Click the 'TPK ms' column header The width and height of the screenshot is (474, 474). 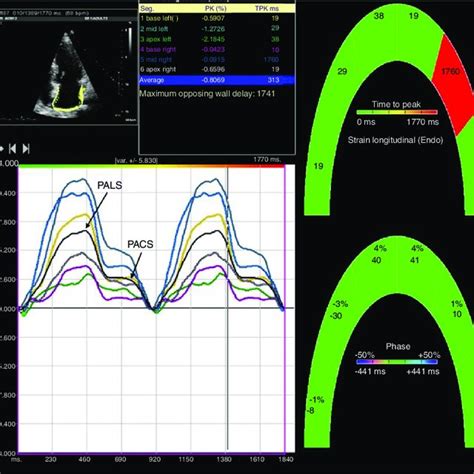click(x=267, y=9)
